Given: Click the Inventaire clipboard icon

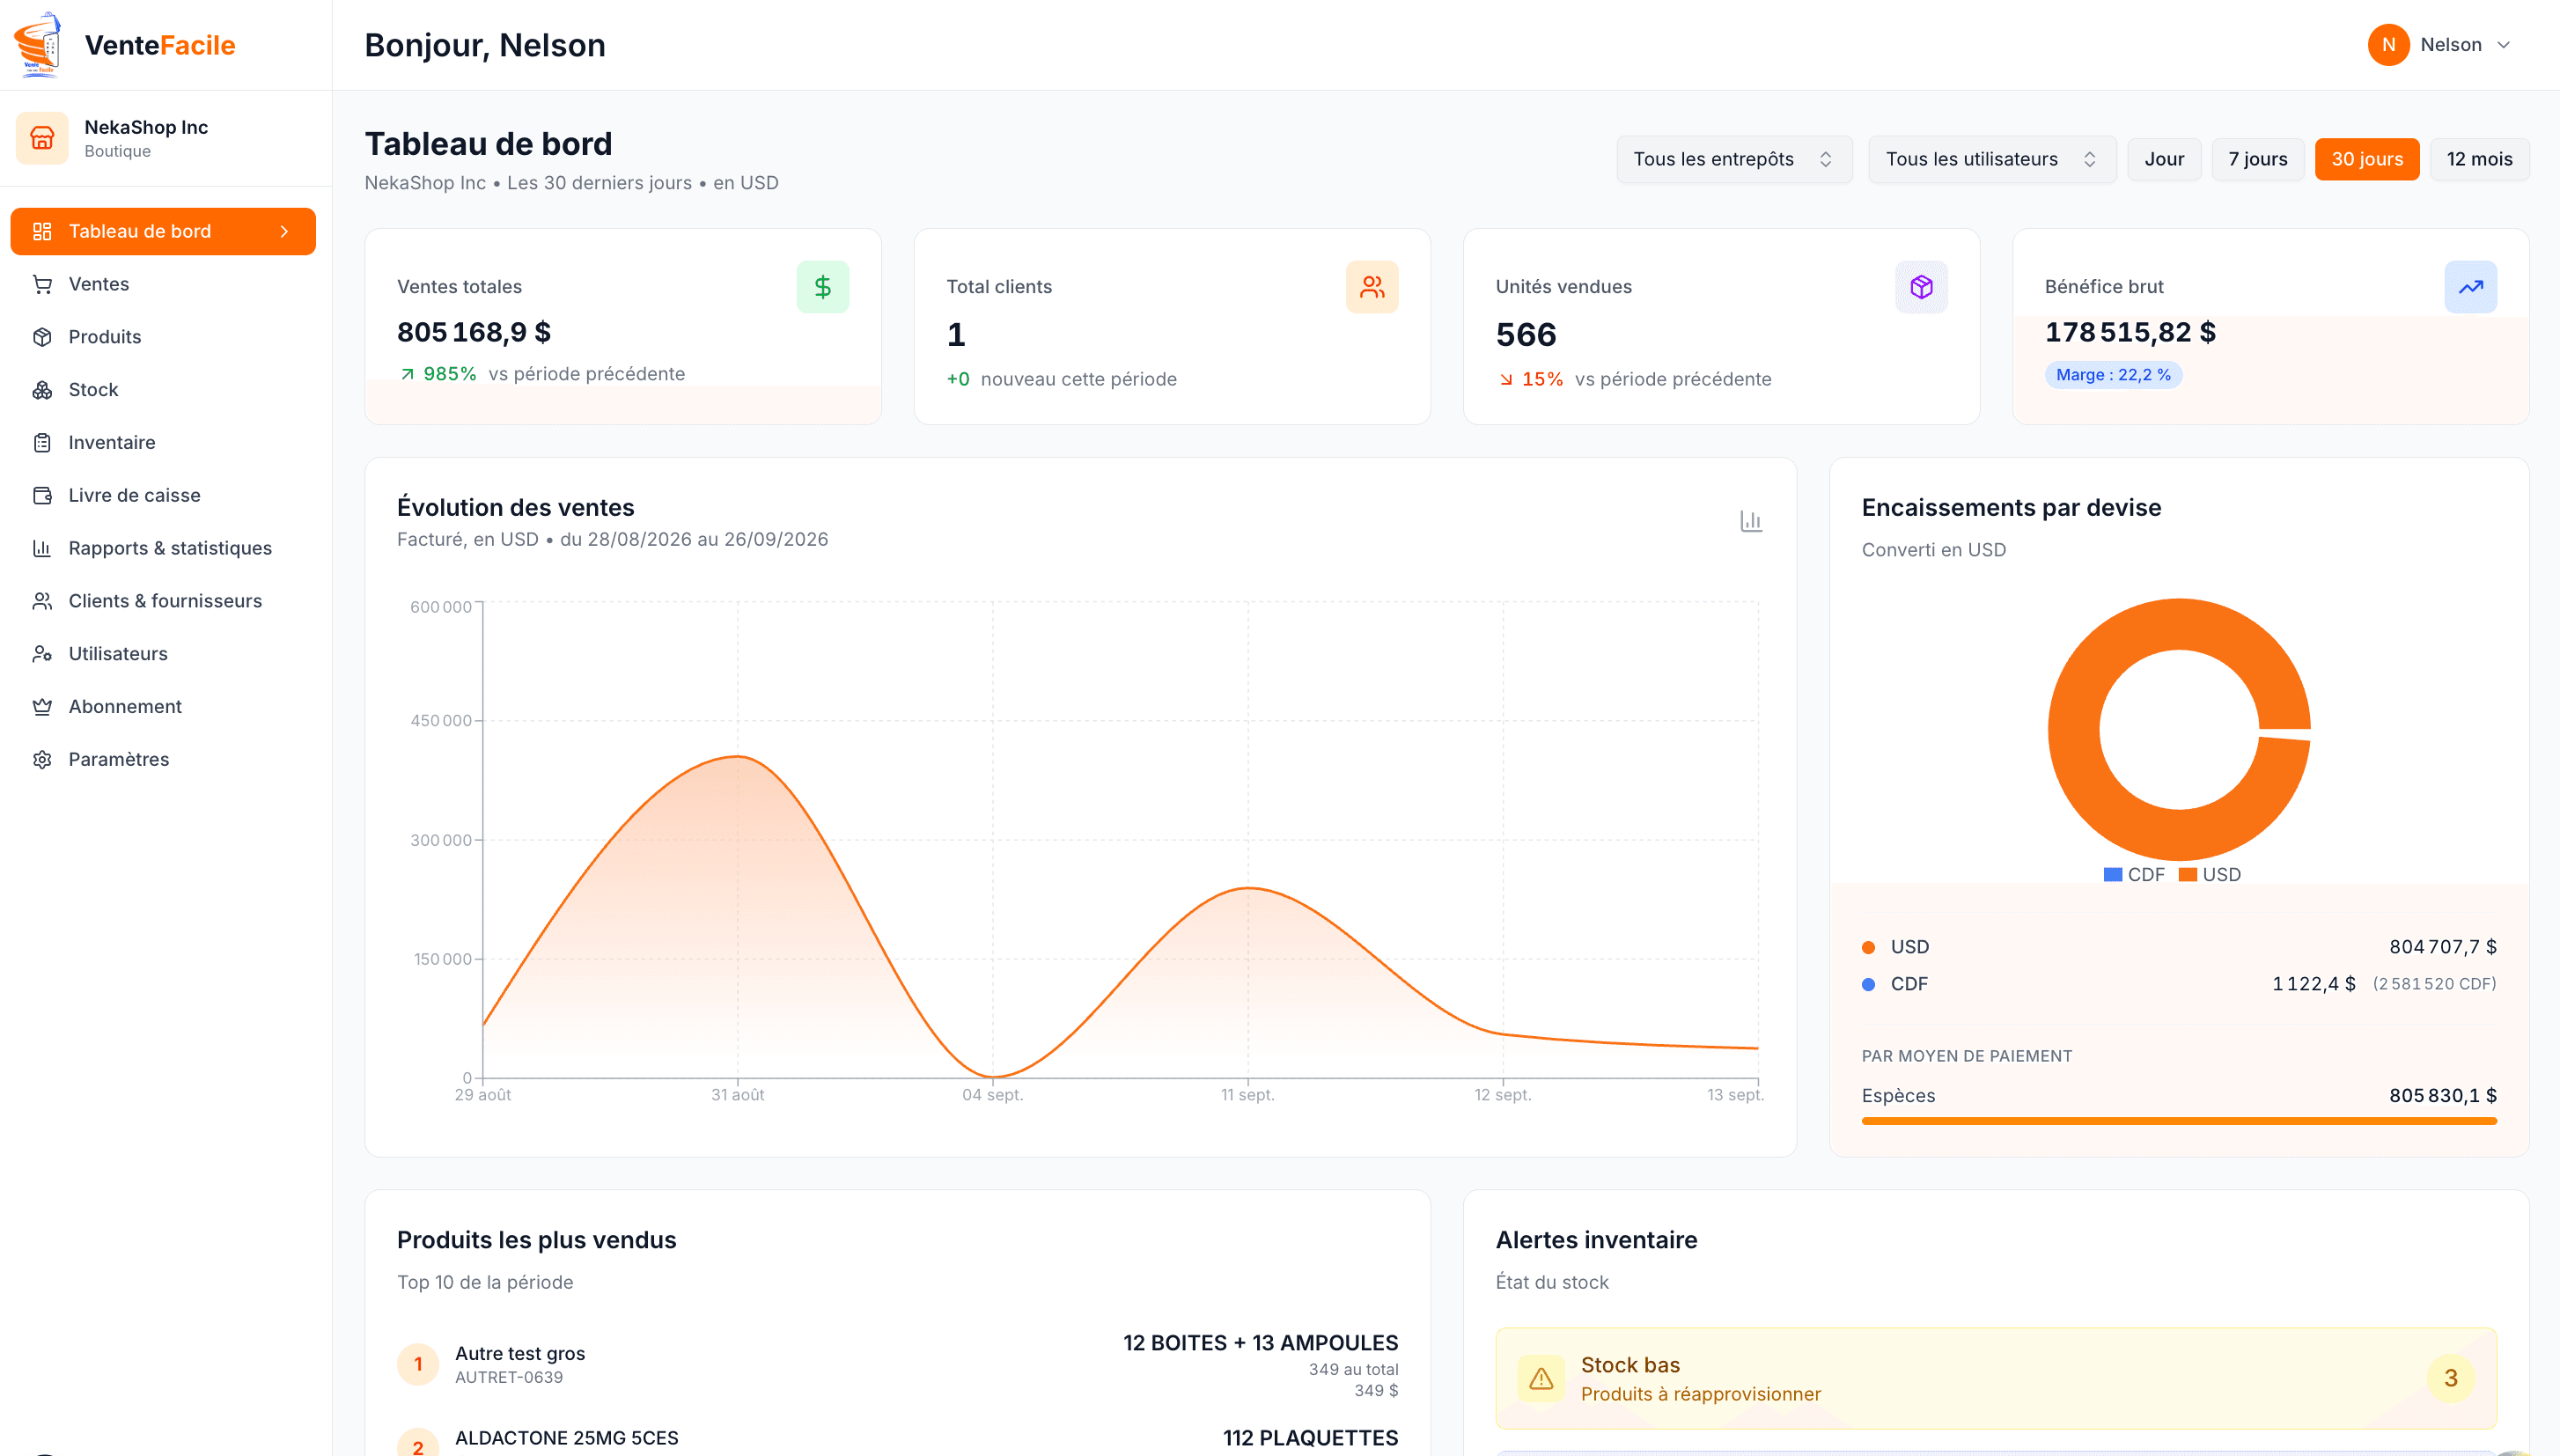Looking at the screenshot, I should click(x=42, y=443).
